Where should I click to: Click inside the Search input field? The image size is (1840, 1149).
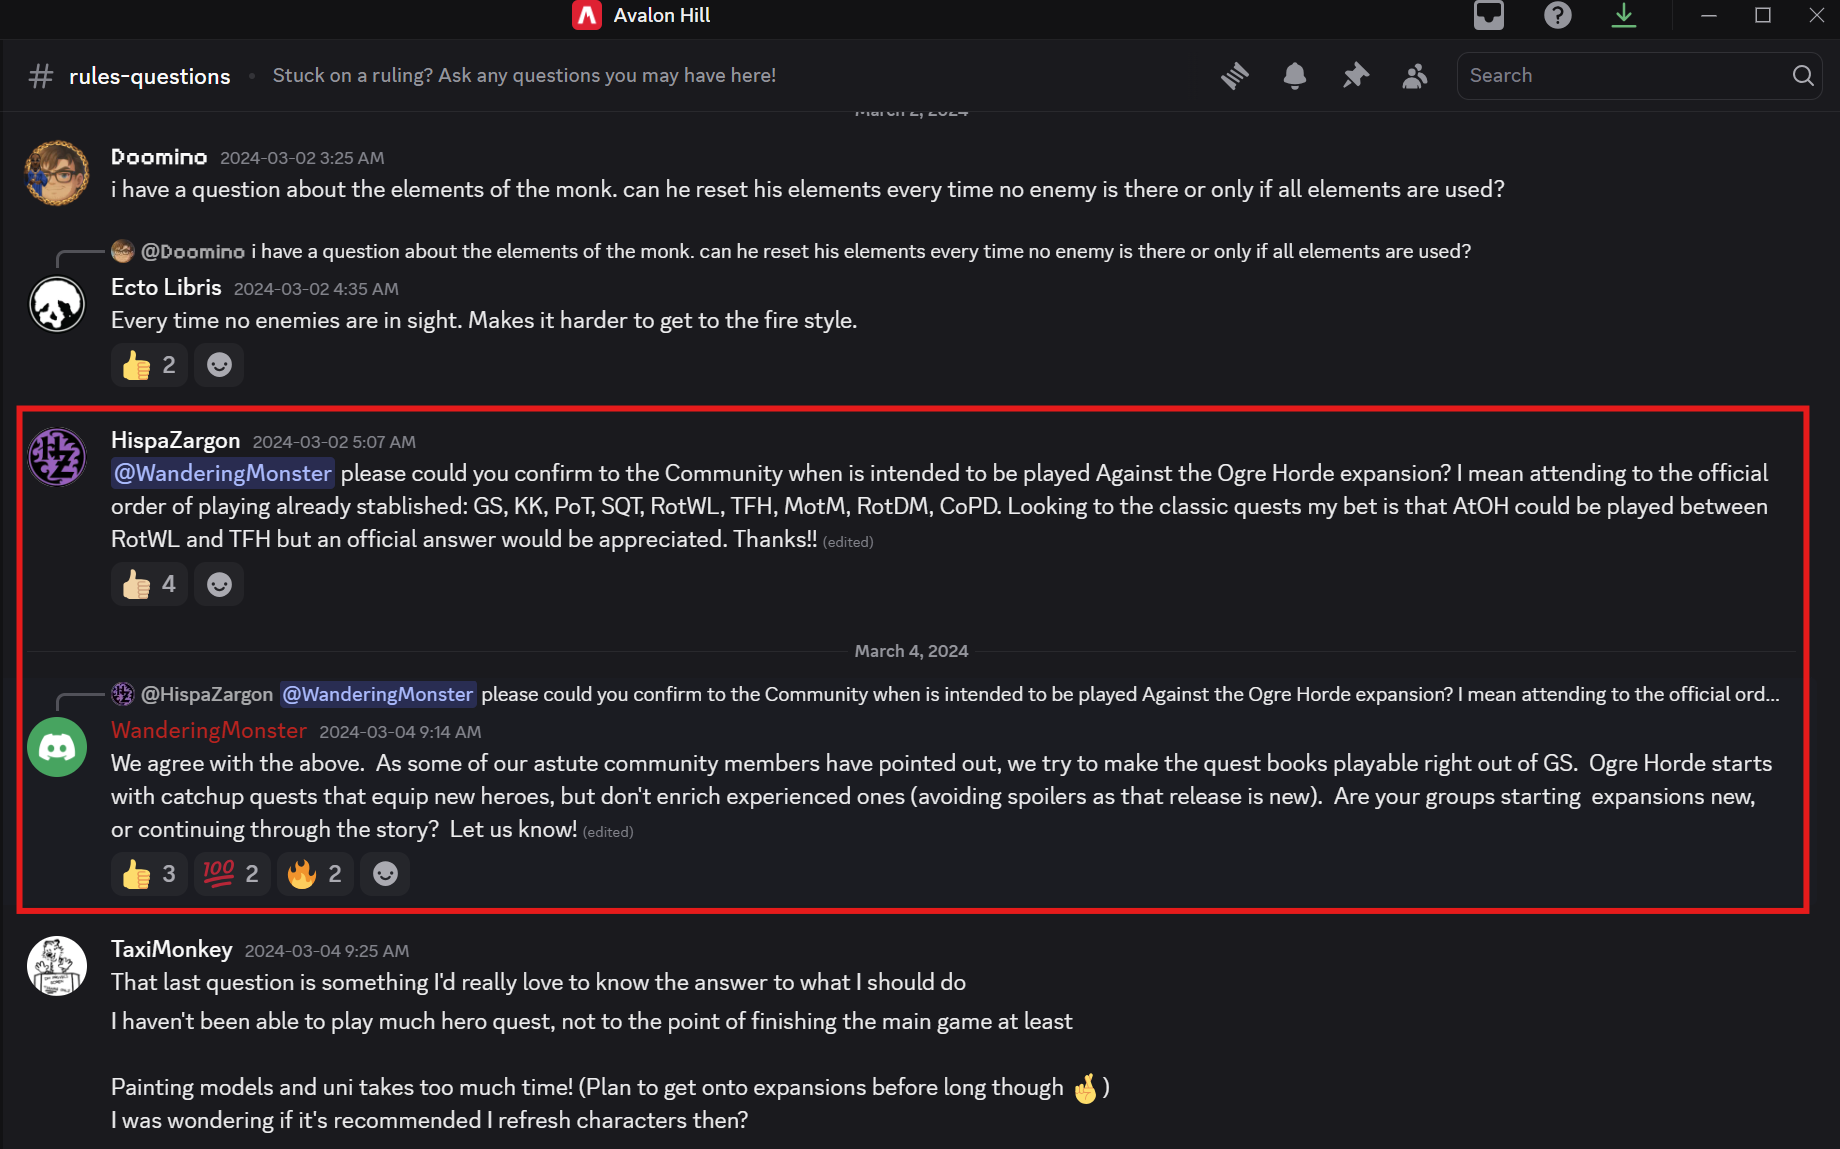pyautogui.click(x=1620, y=76)
